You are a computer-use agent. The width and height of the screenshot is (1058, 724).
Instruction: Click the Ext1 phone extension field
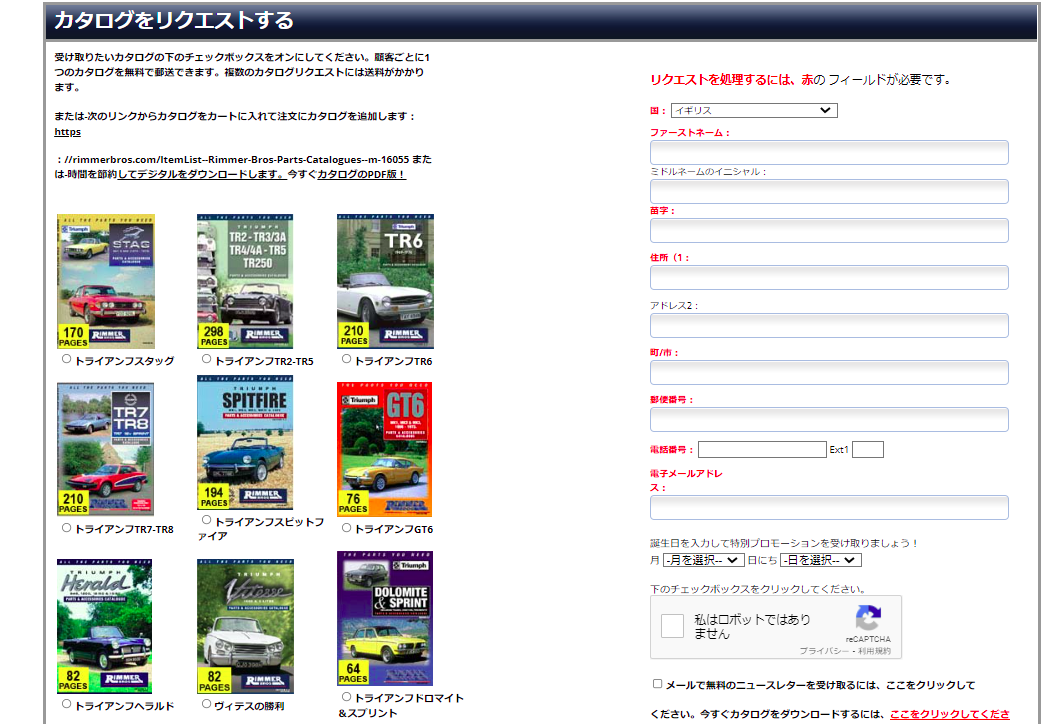[868, 449]
